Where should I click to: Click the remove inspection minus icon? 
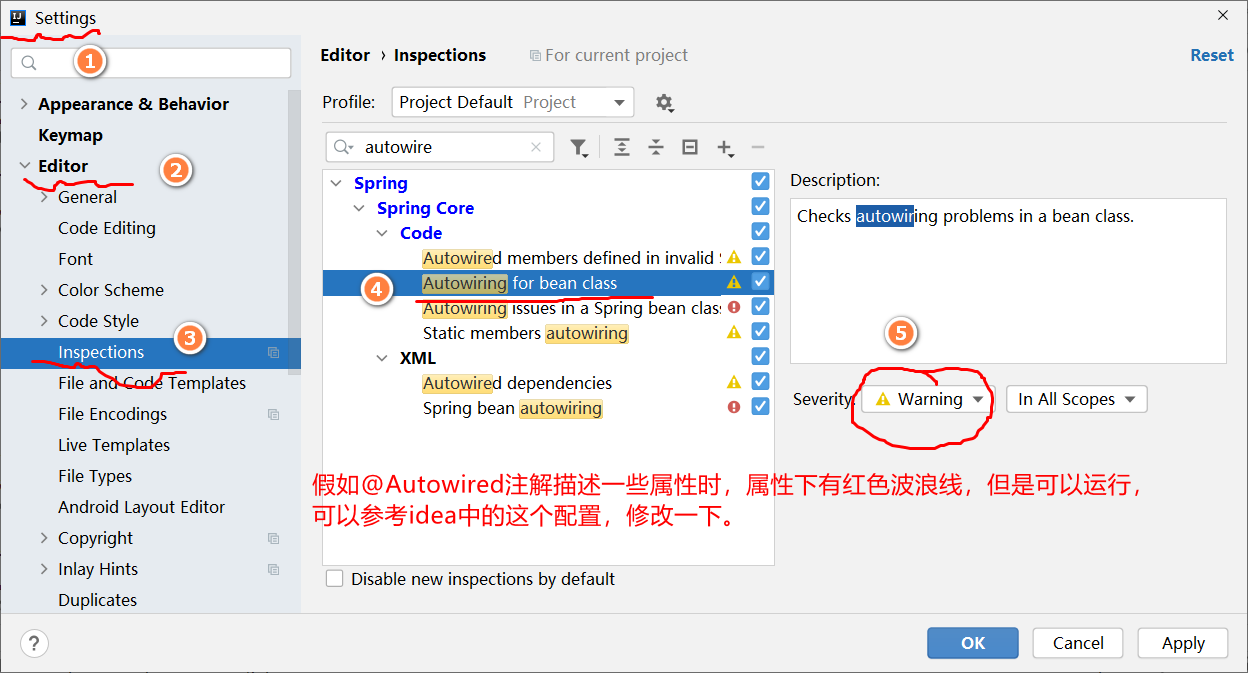click(x=758, y=147)
